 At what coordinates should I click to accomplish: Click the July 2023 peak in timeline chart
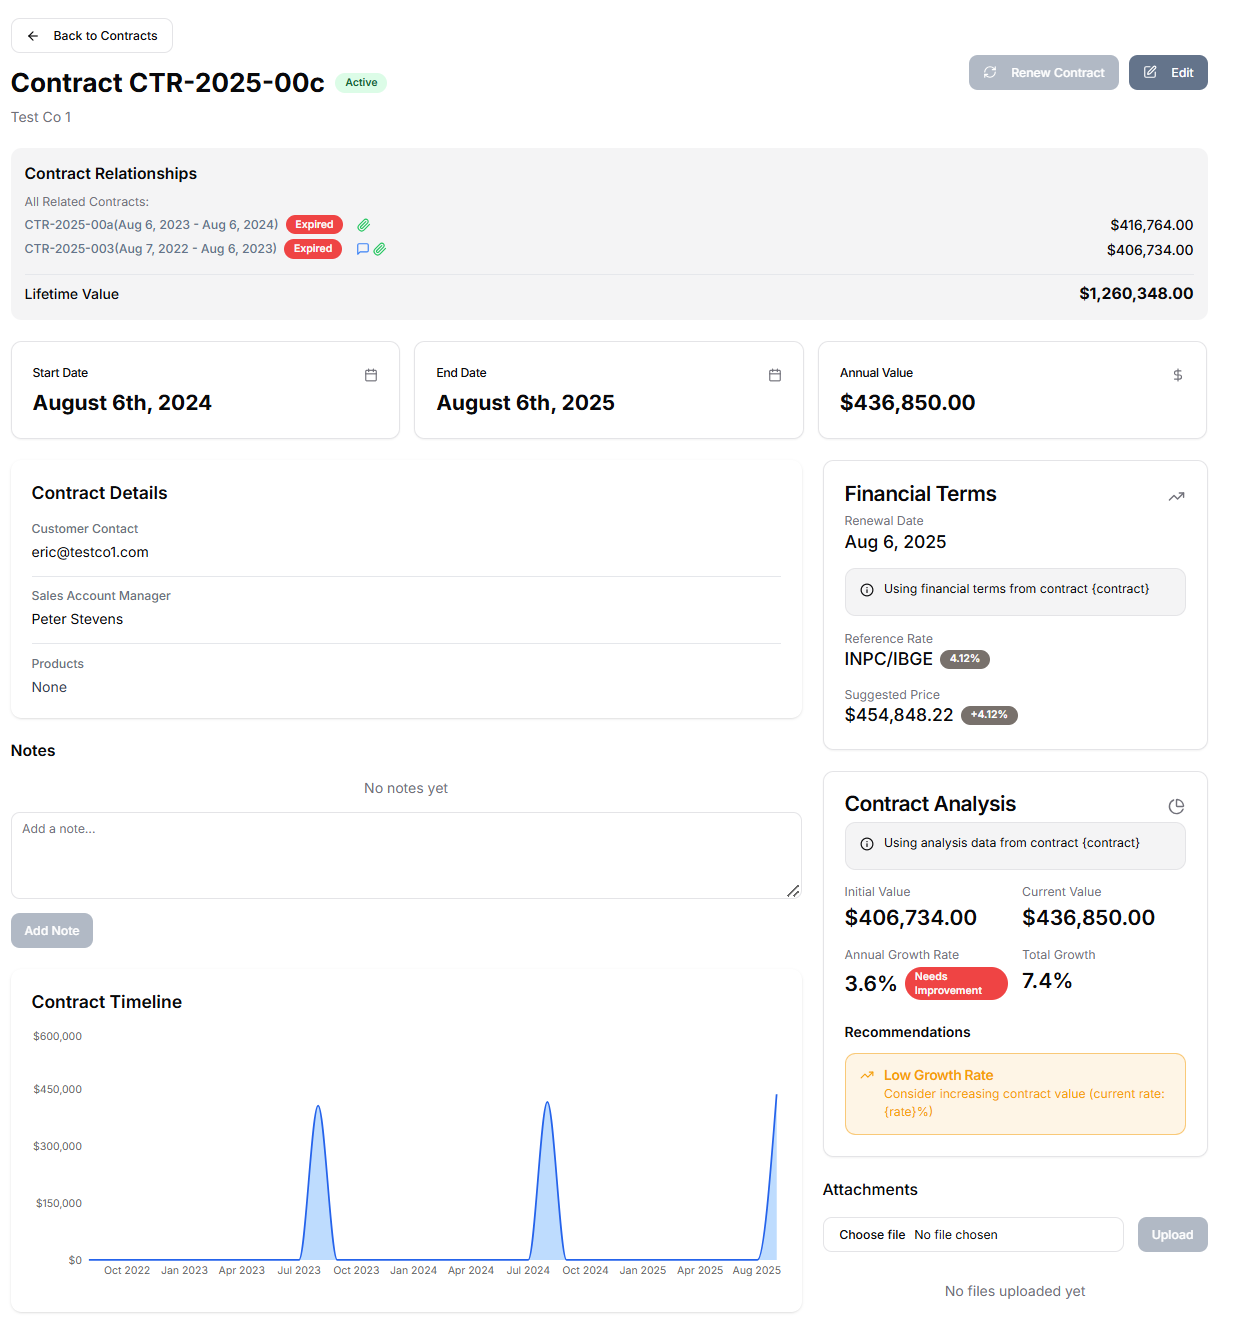coord(318,1107)
